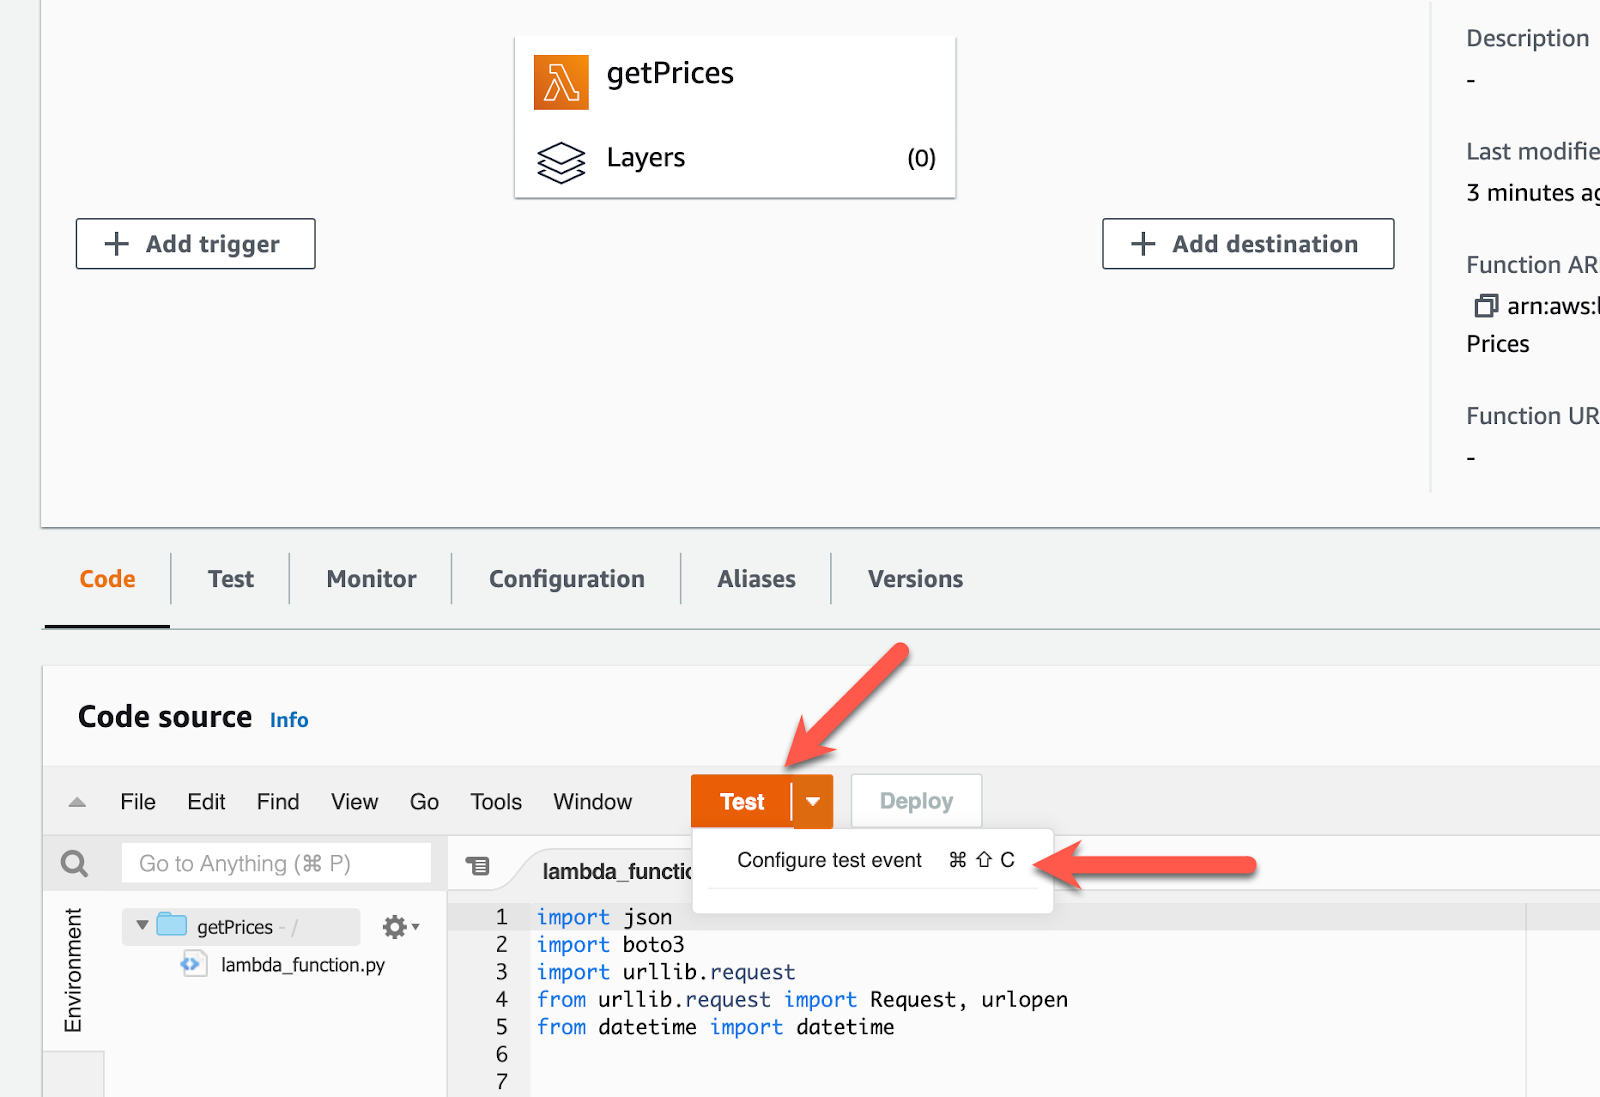This screenshot has height=1097, width=1600.
Task: Open the Go menu
Action: click(424, 802)
